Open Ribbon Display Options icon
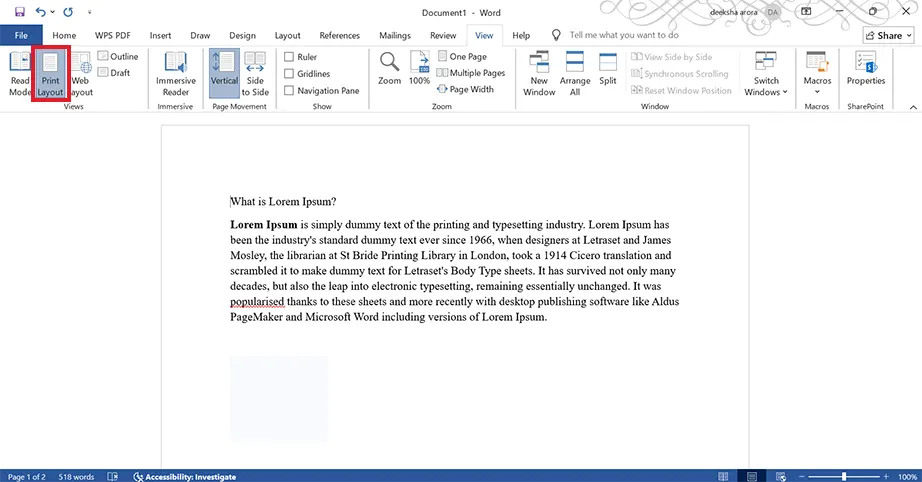Image resolution: width=922 pixels, height=482 pixels. click(x=806, y=12)
